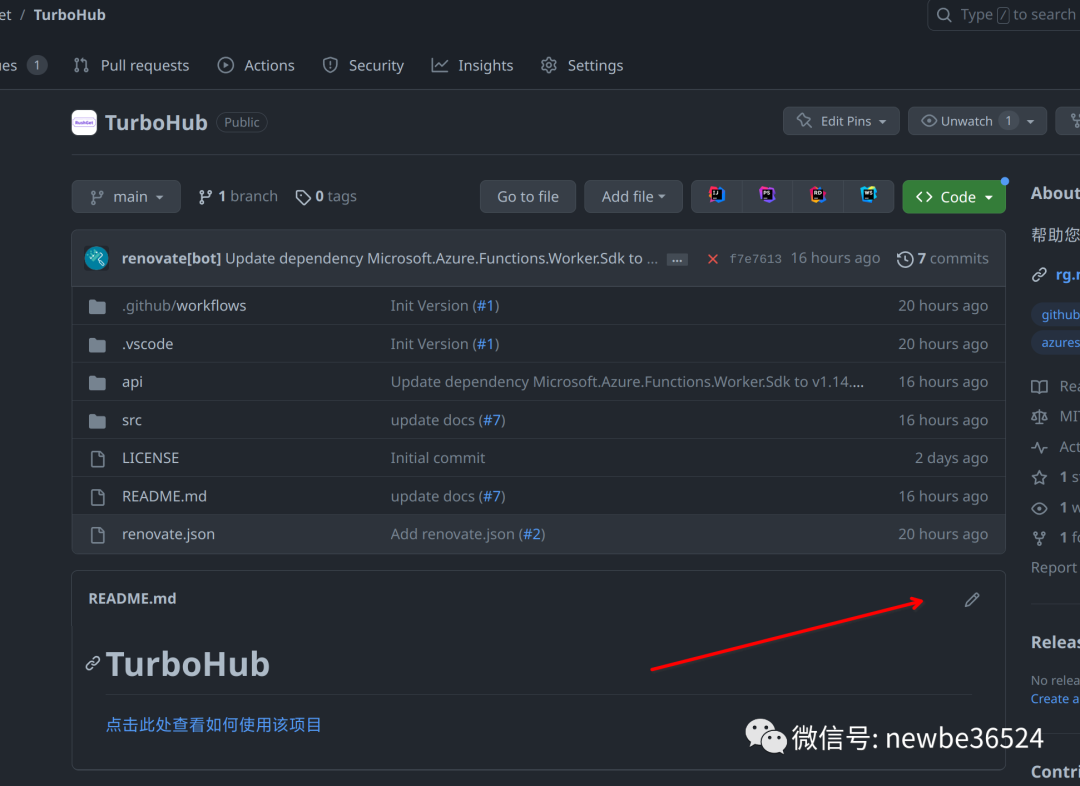The image size is (1080, 786).
Task: Click the license scale icon in About sidebar
Action: point(1039,417)
